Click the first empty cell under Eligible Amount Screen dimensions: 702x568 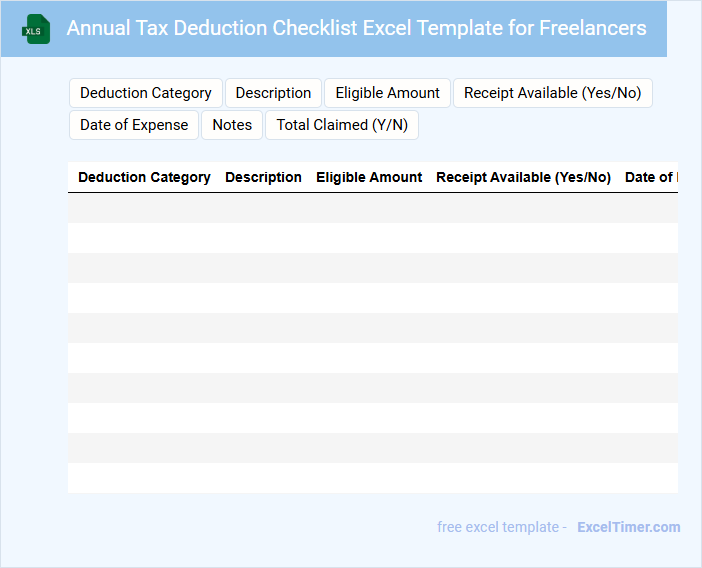point(369,208)
